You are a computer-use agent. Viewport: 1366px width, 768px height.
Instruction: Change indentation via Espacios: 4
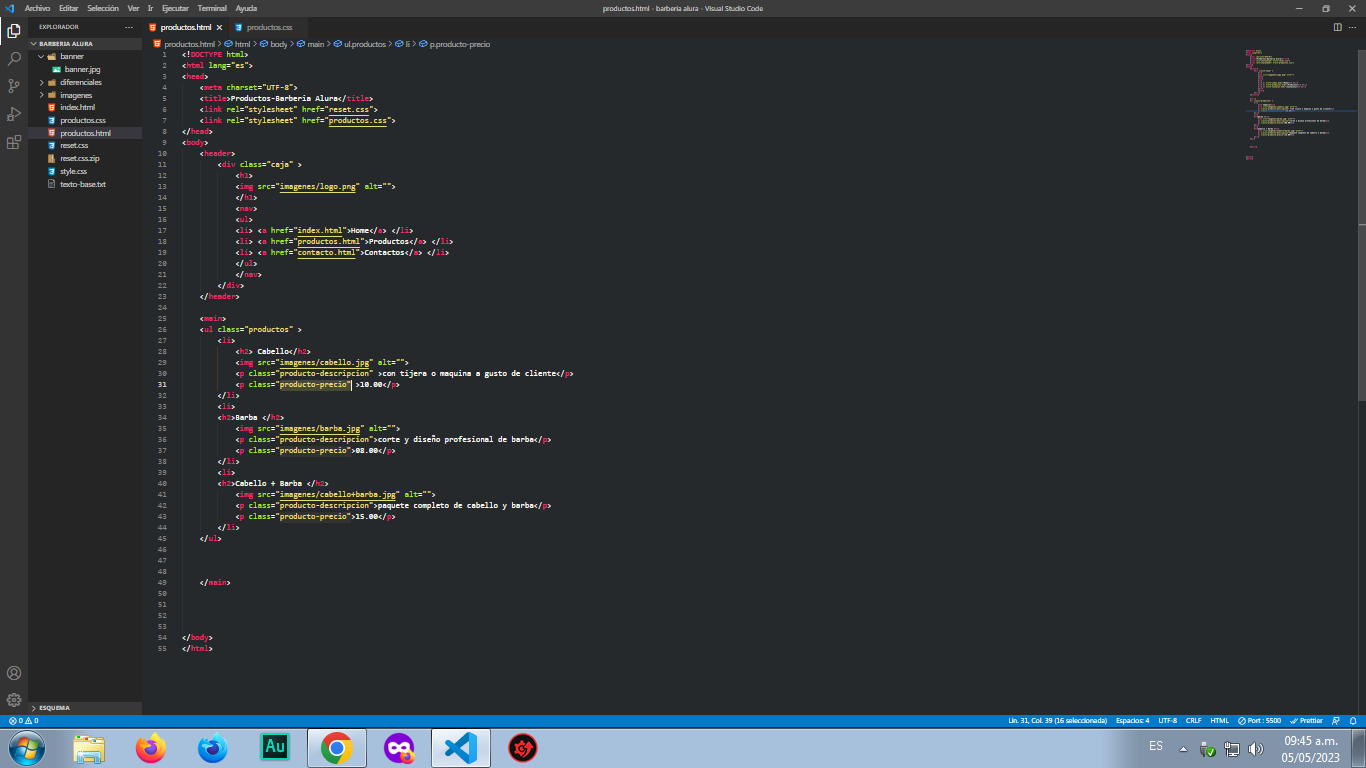click(x=1132, y=720)
